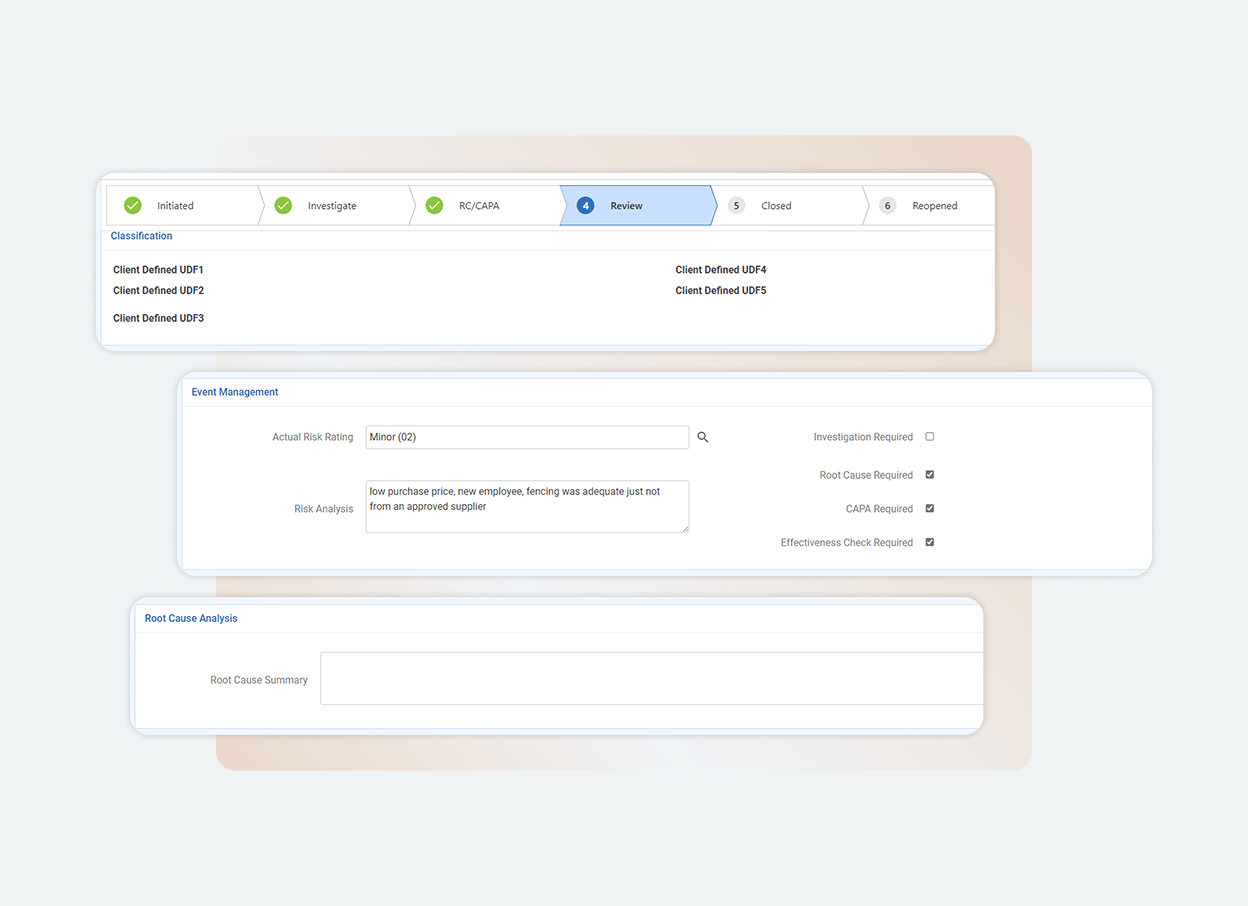Screen dimensions: 1248x906
Task: Click the number 6 badge on Reopened
Action: 887,205
